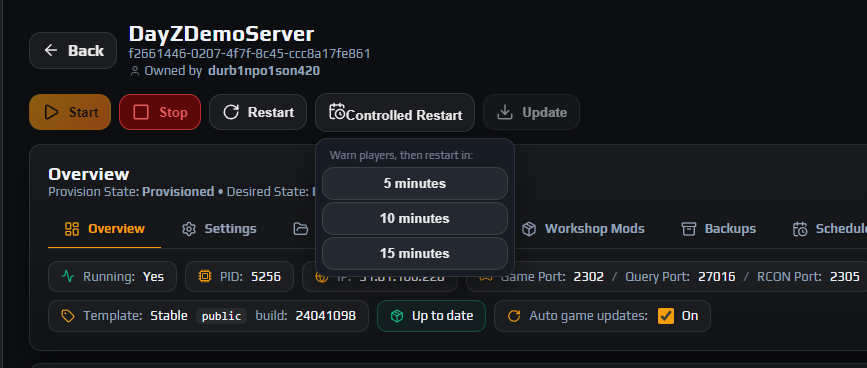
Task: Open the Overview tab
Action: tap(105, 229)
